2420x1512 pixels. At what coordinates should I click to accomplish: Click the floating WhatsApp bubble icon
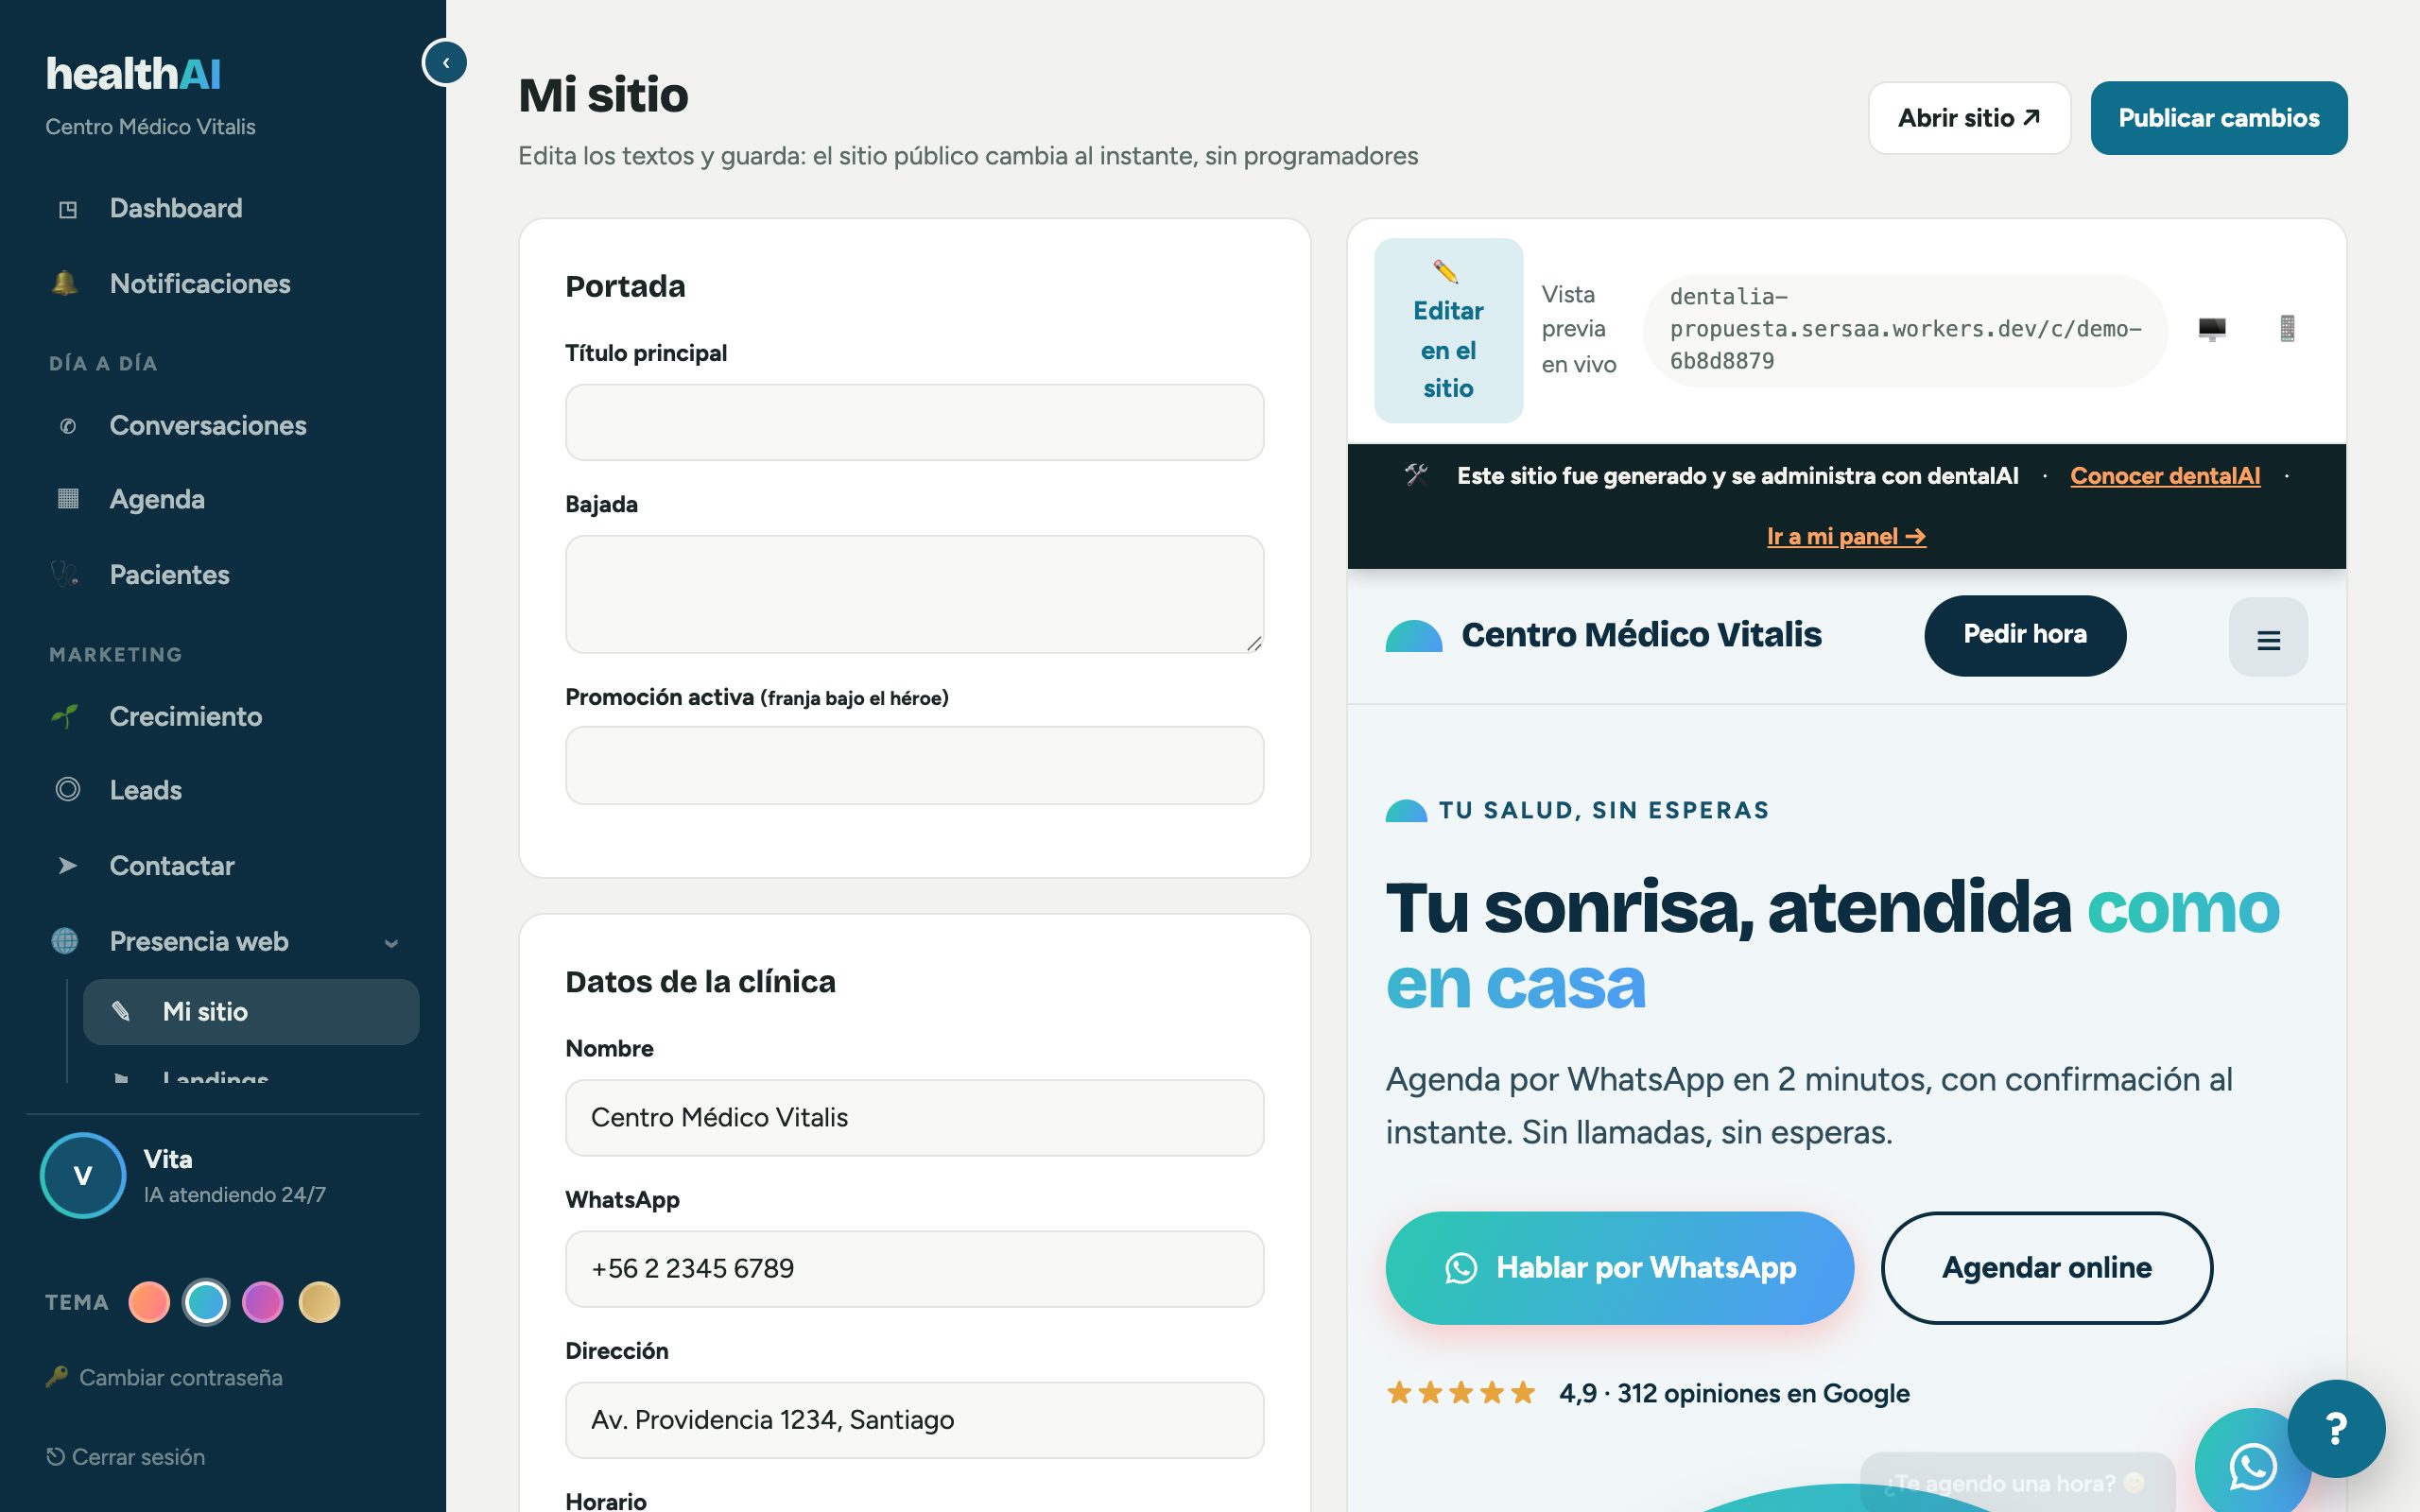2252,1467
